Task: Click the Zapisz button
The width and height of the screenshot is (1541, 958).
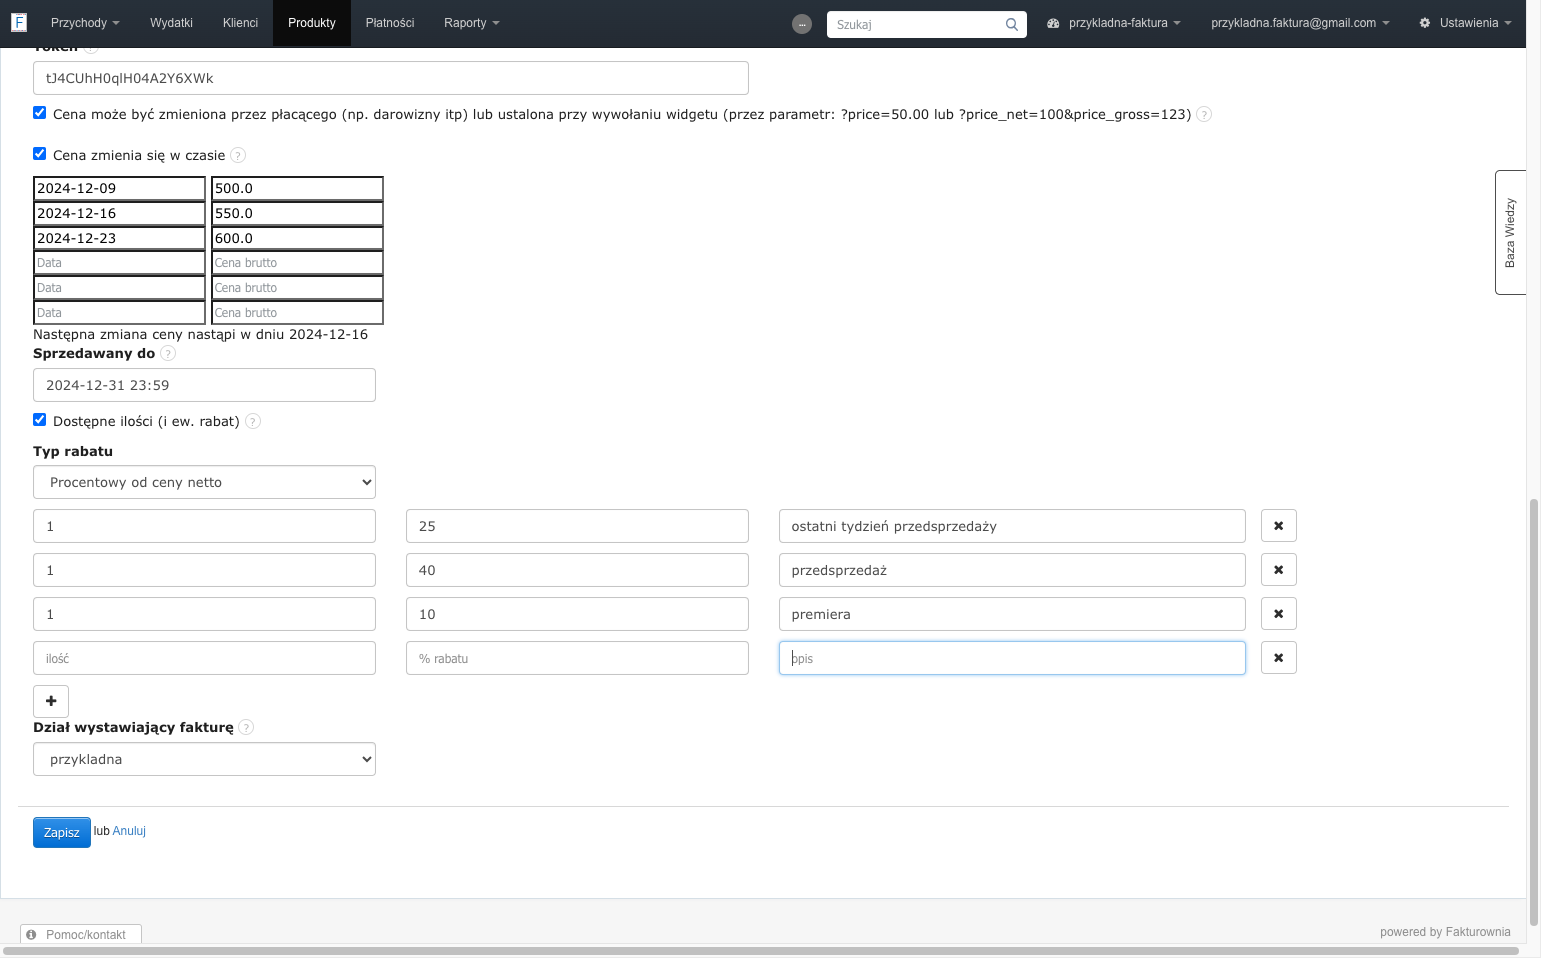Action: pyautogui.click(x=62, y=832)
